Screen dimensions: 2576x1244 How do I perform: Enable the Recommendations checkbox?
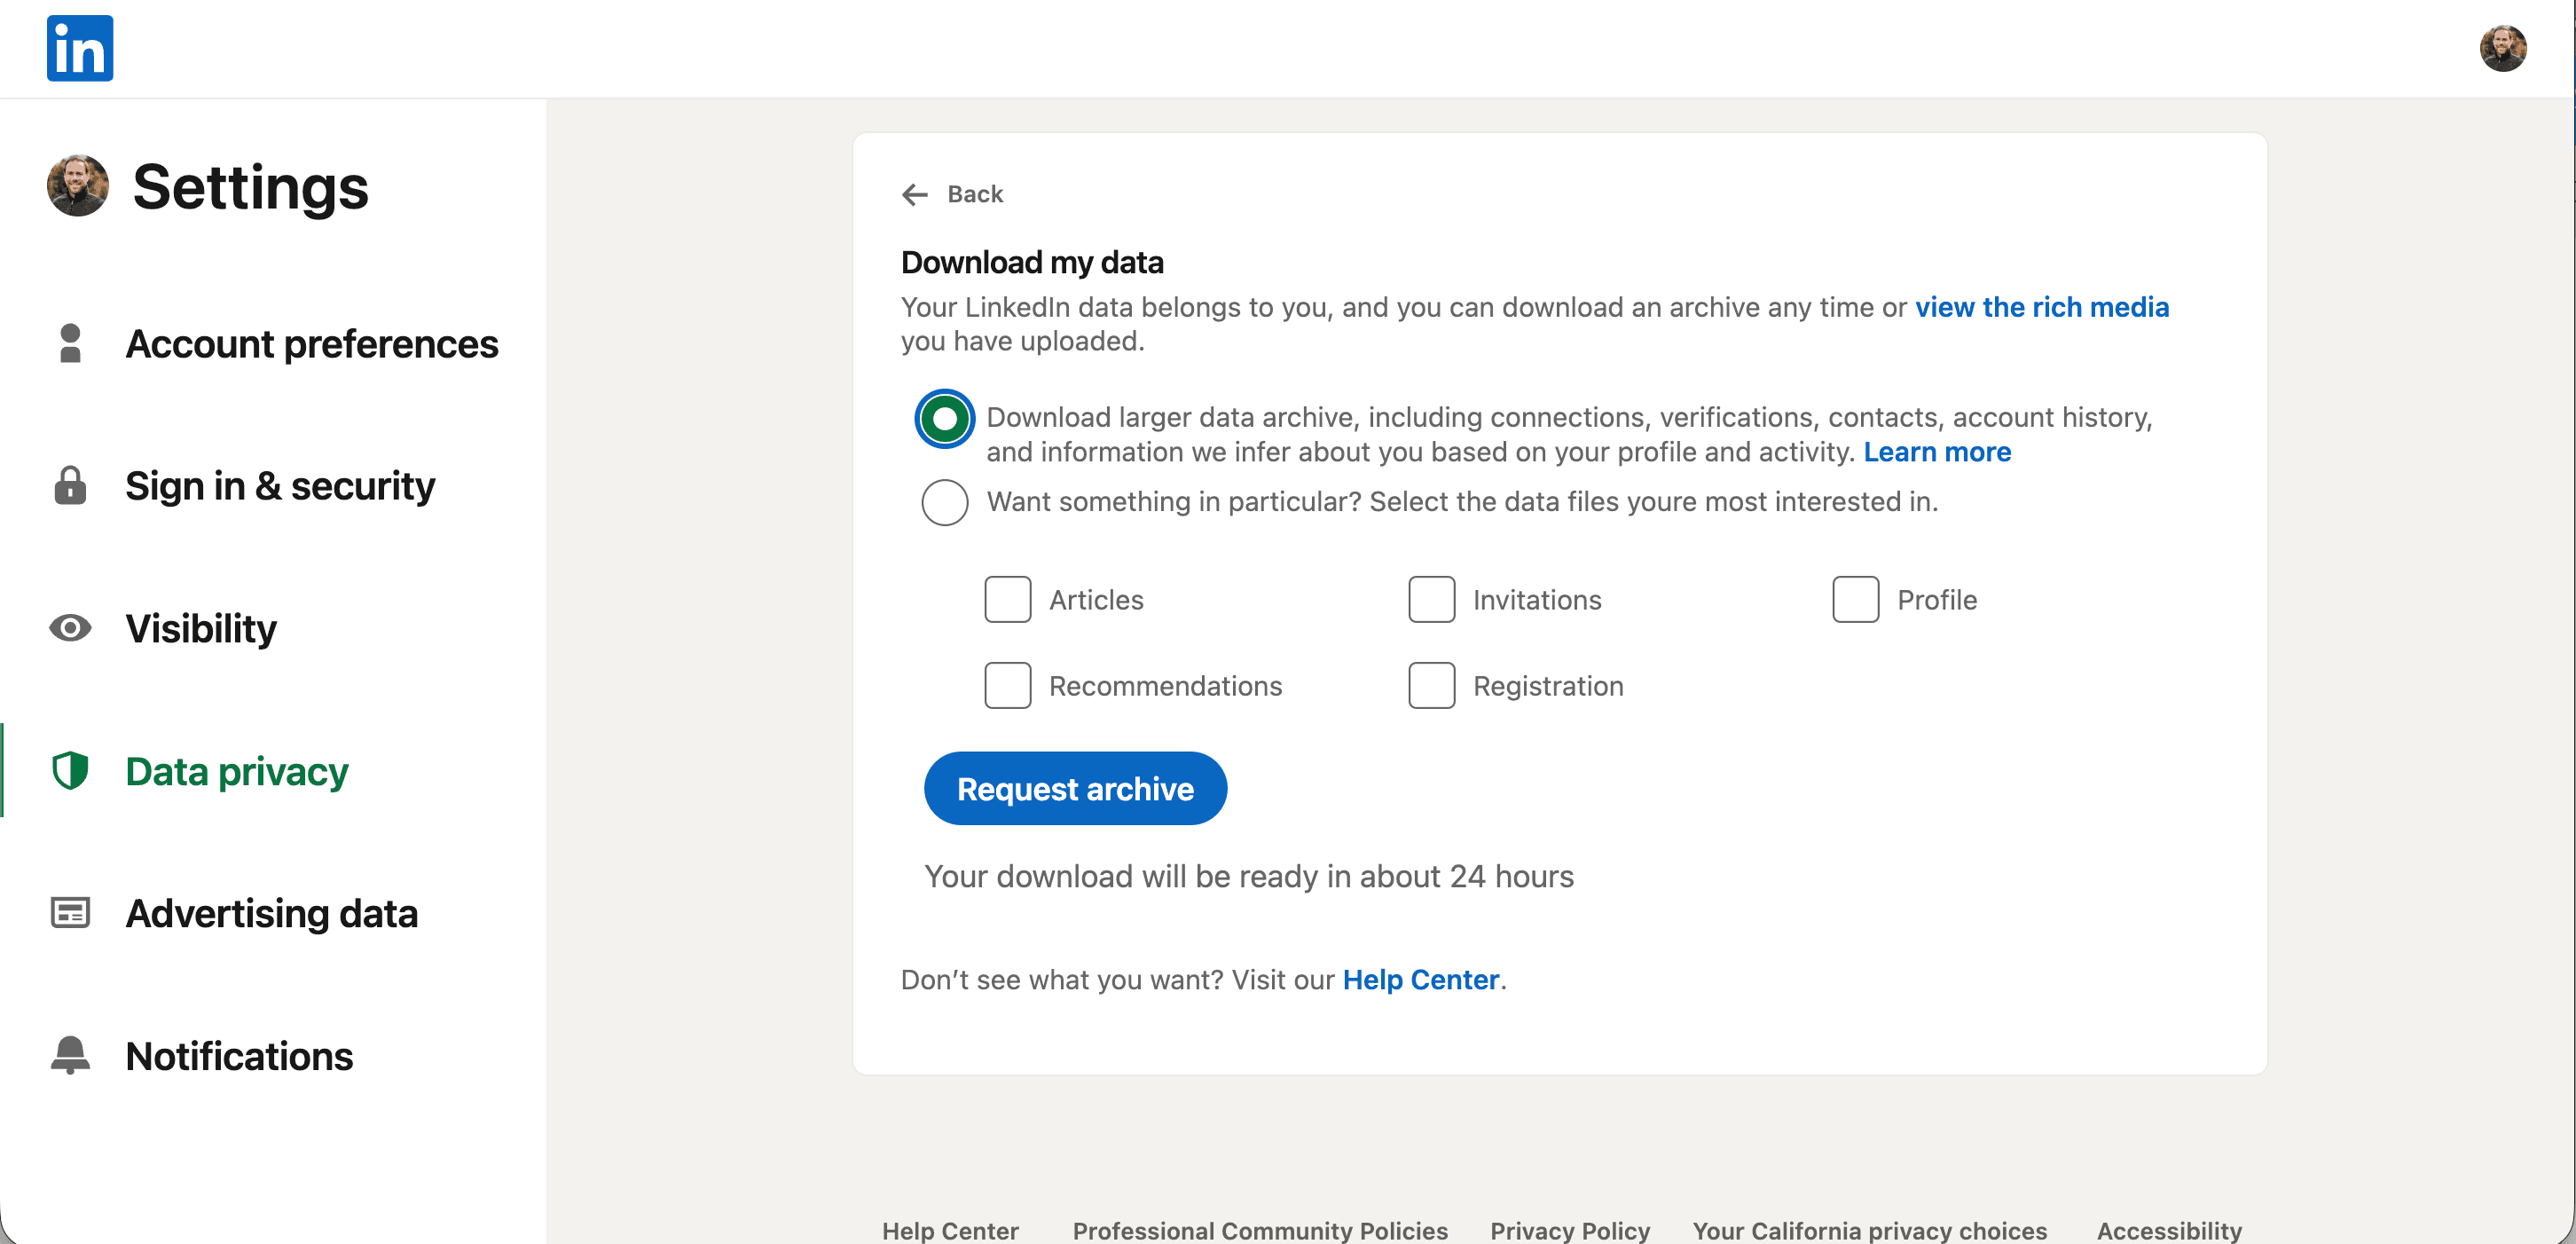1007,685
